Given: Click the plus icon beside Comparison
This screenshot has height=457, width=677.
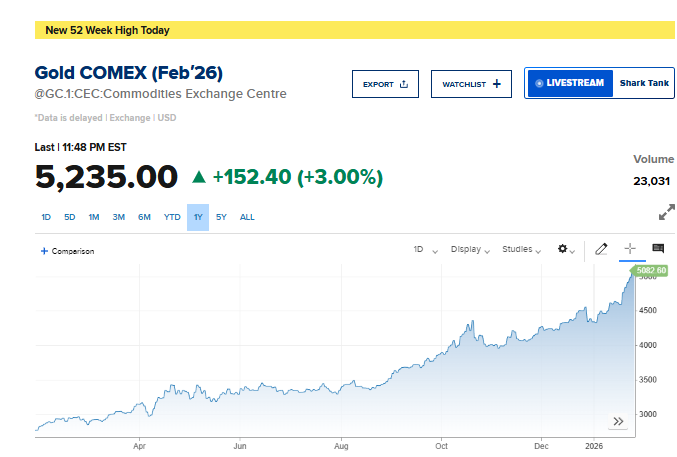Looking at the screenshot, I should point(44,251).
